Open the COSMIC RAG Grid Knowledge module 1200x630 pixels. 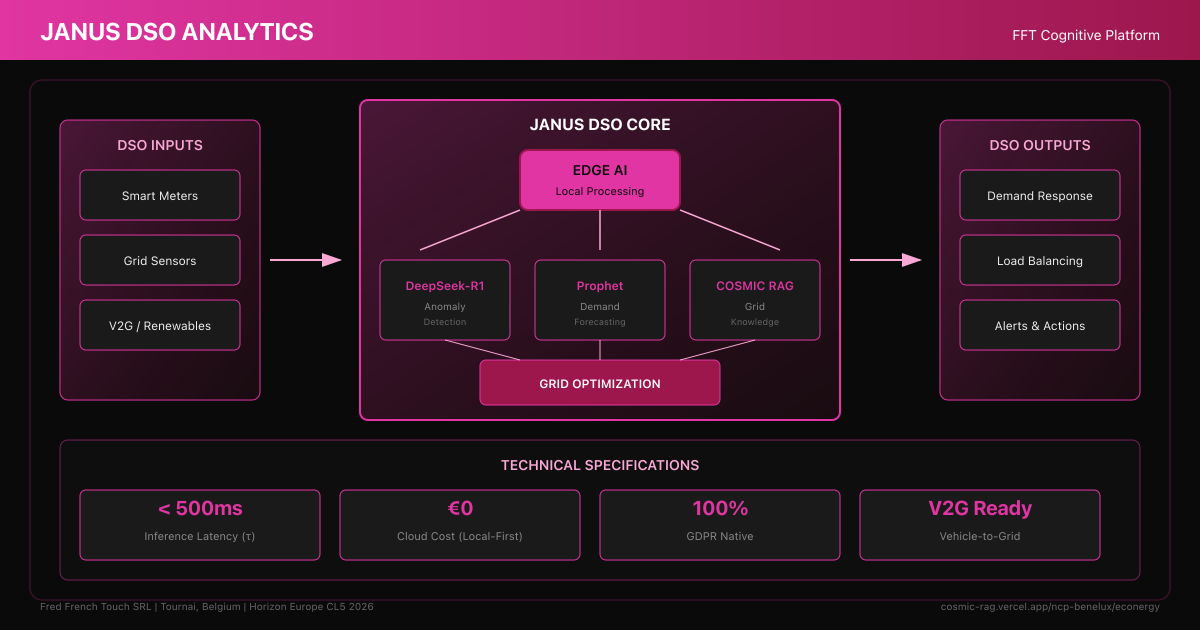click(755, 300)
